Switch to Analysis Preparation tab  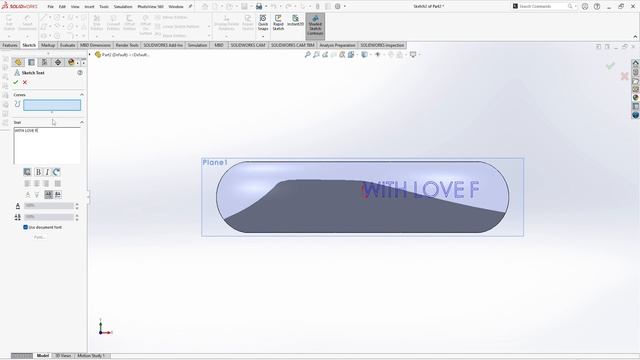coord(337,45)
